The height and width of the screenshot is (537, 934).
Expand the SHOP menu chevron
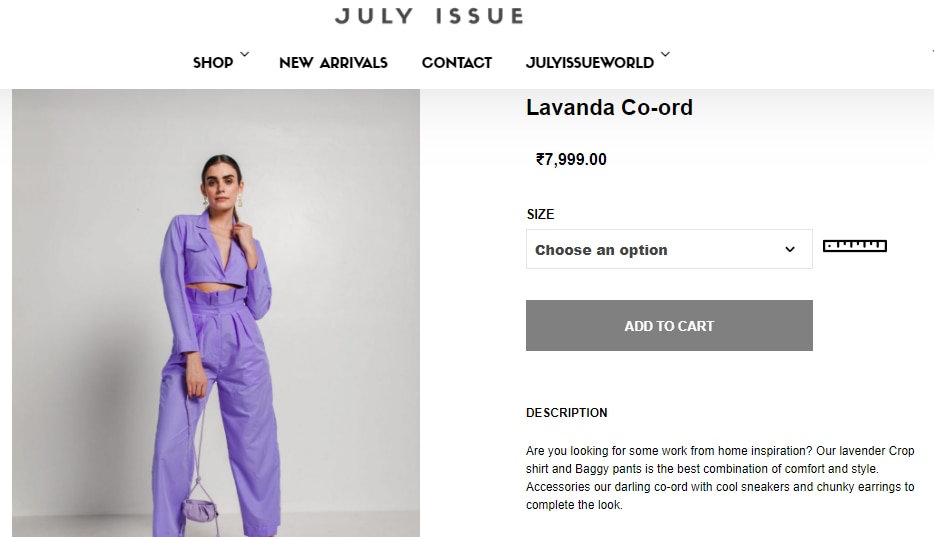tap(245, 54)
